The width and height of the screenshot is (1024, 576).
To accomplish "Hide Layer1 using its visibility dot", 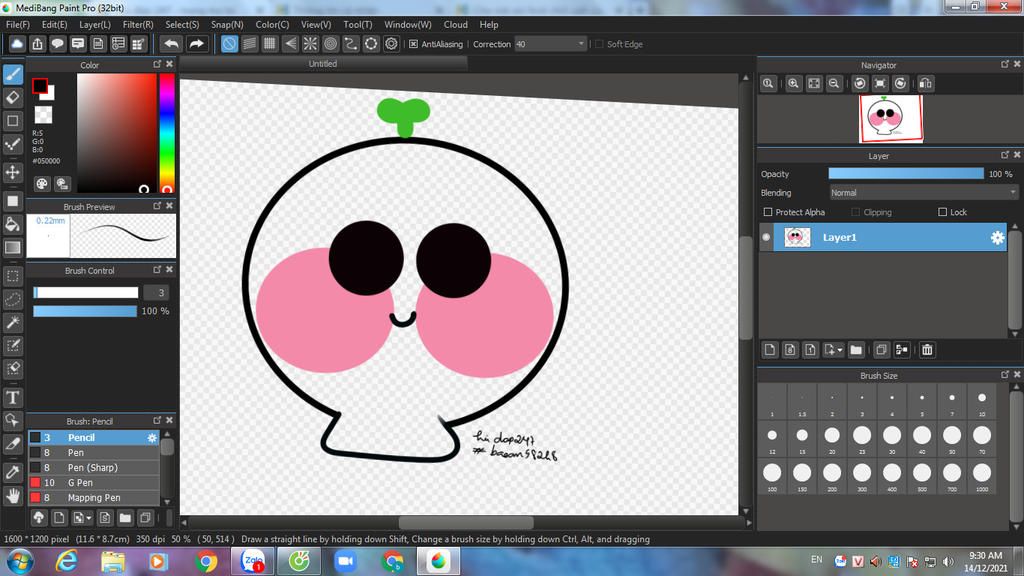I will point(766,237).
